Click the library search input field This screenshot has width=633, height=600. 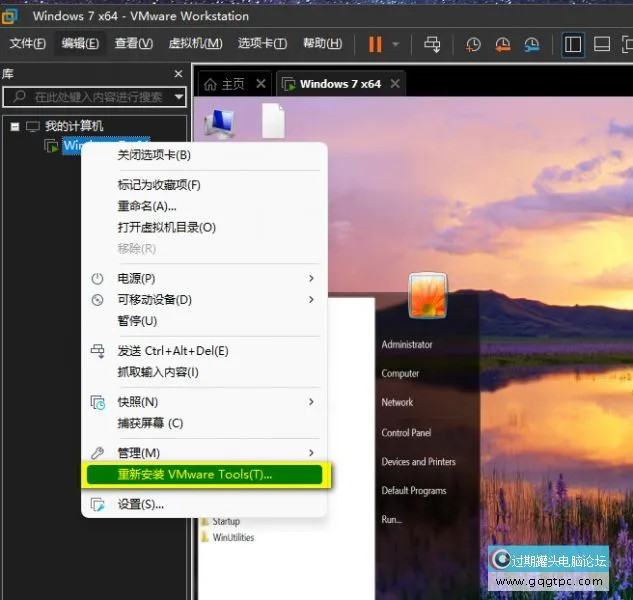[x=90, y=97]
